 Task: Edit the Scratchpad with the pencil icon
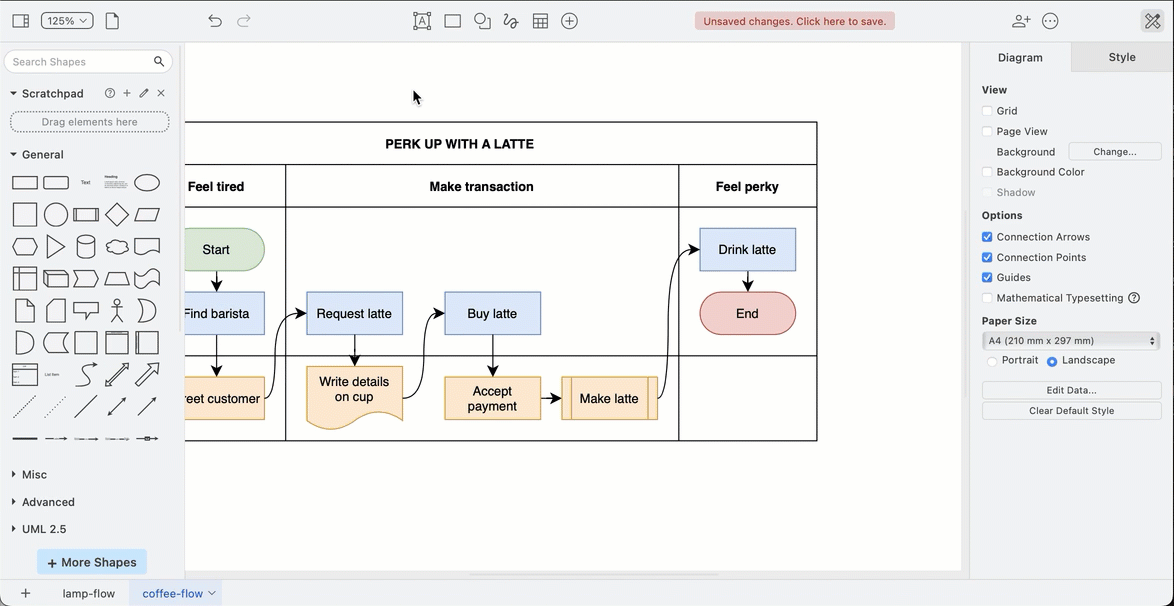(143, 92)
